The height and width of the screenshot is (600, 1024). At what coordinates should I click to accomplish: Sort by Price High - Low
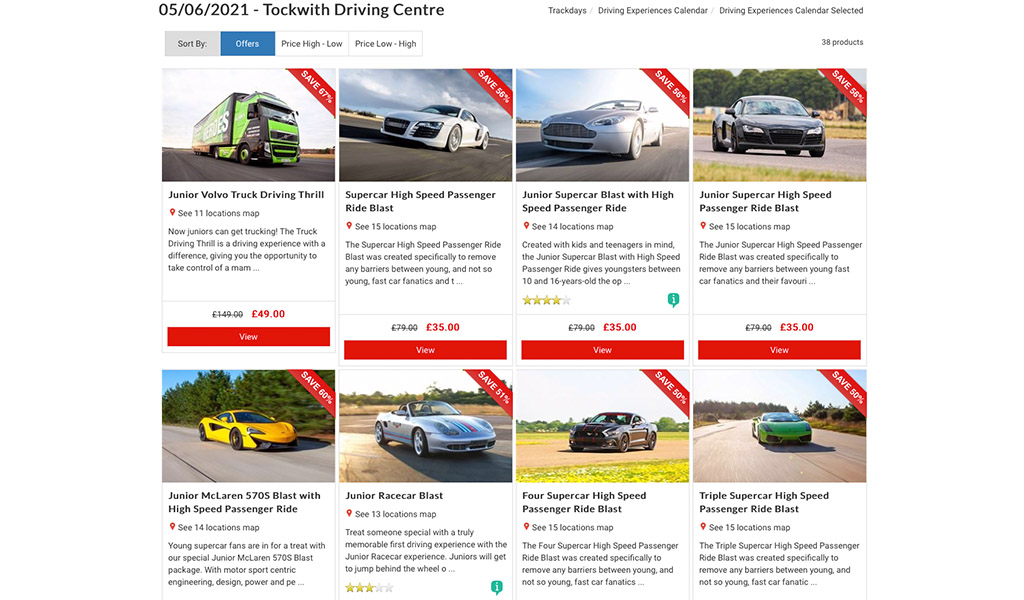312,44
